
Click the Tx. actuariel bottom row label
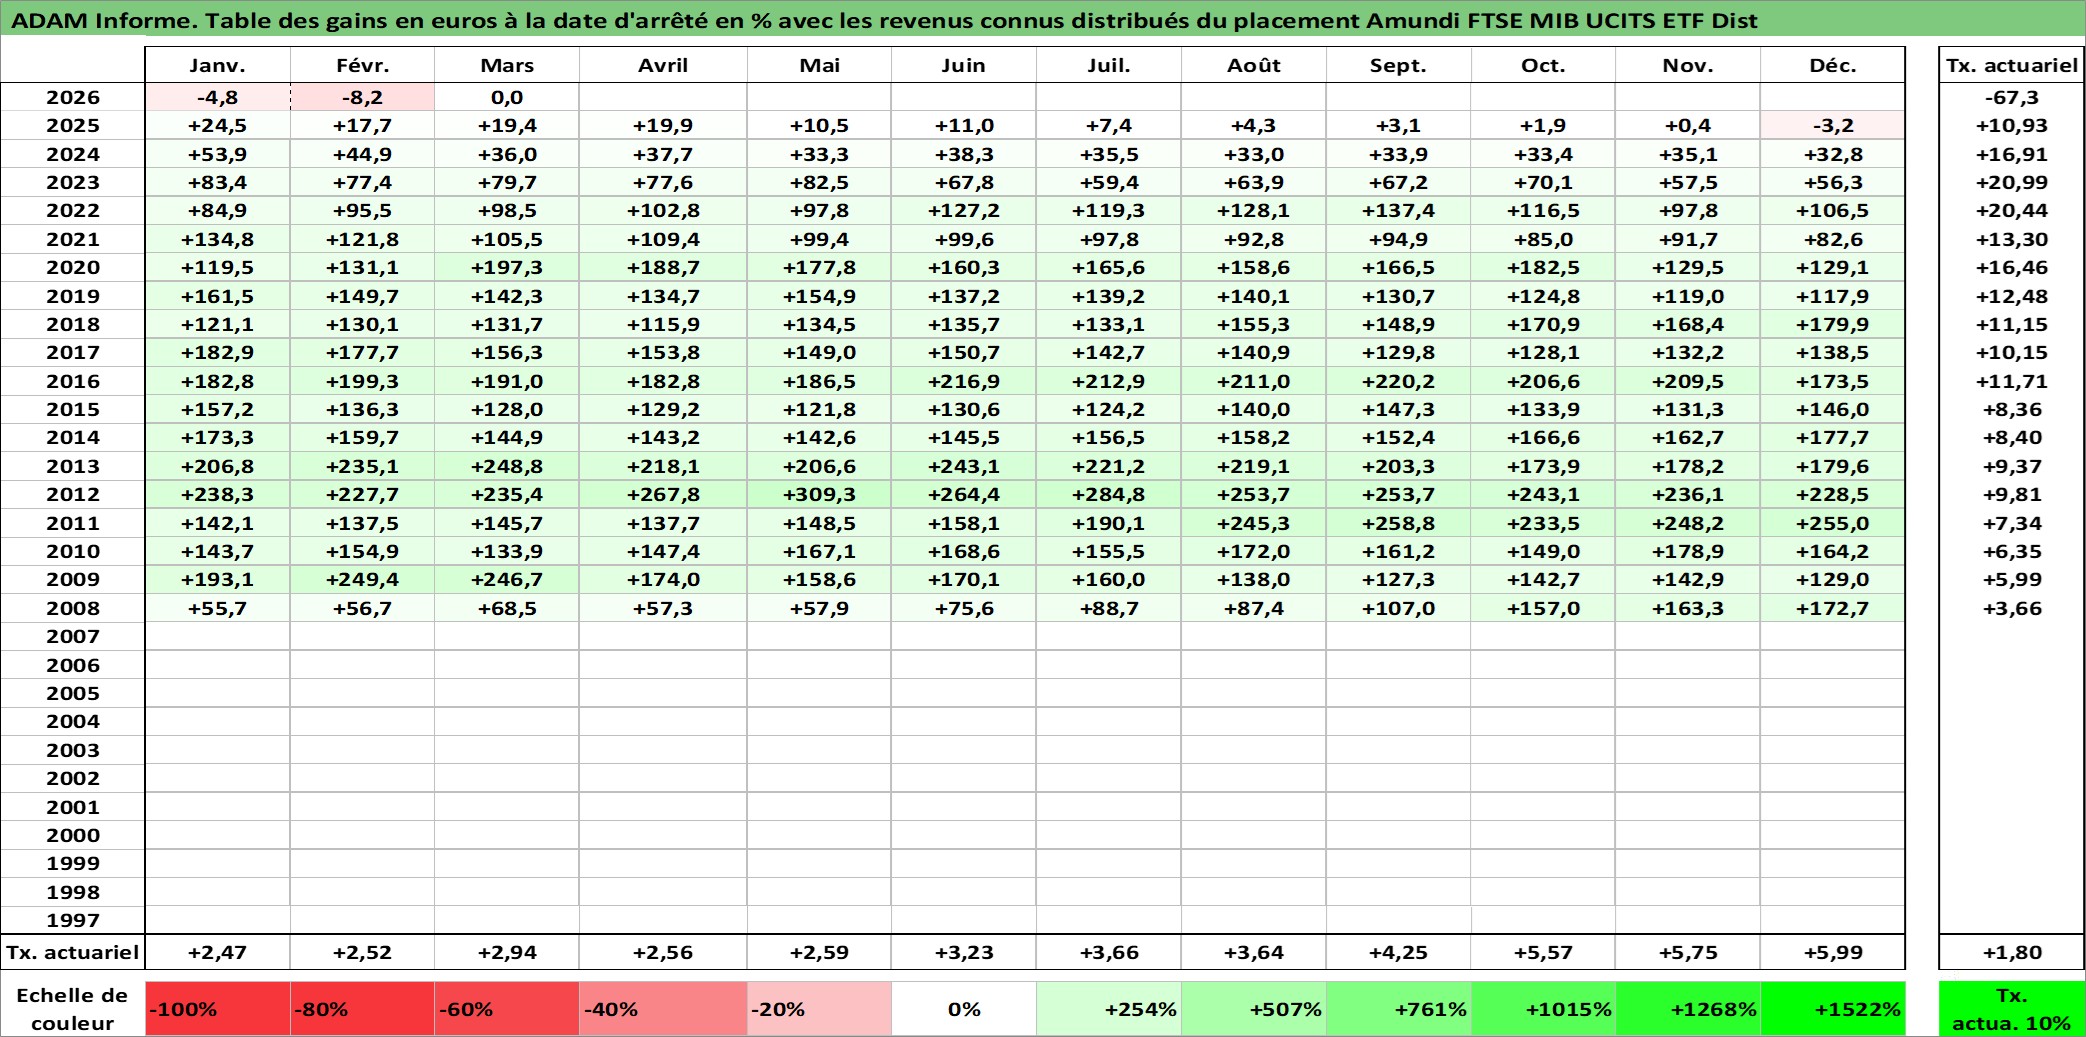coord(73,952)
